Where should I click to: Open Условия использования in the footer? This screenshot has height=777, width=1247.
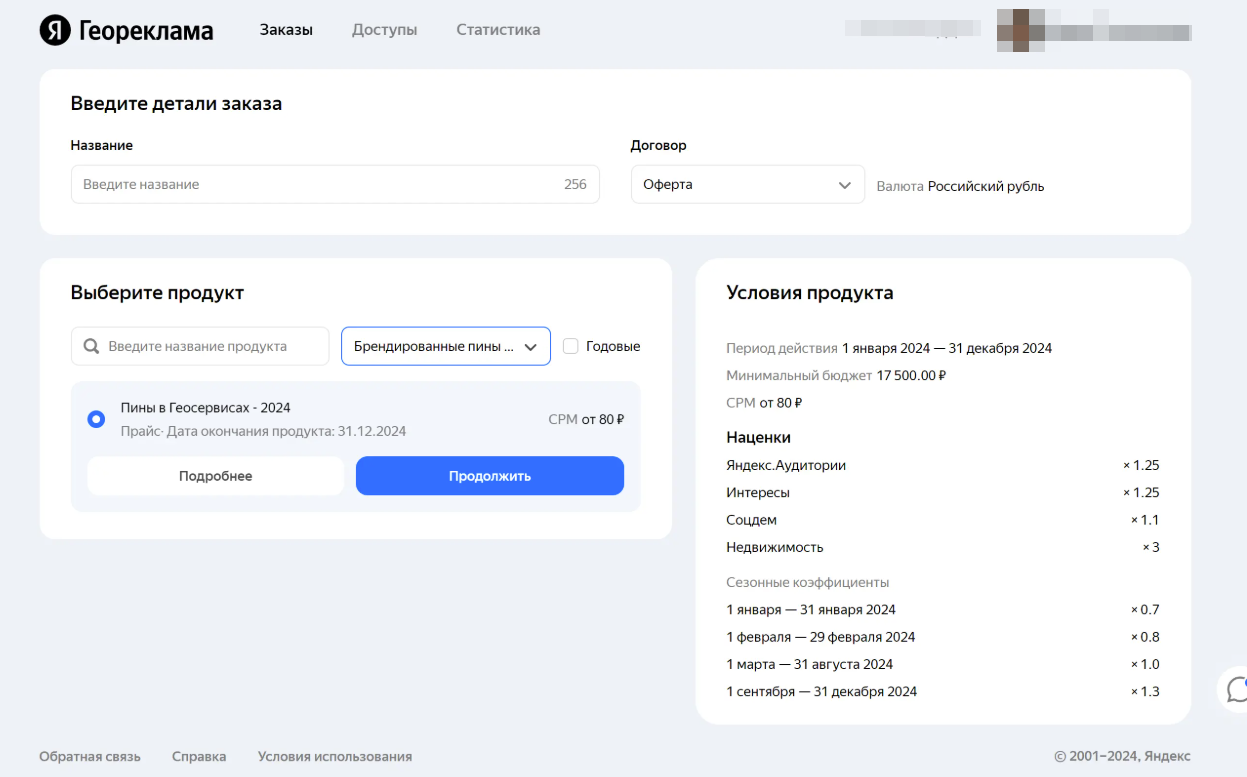pos(334,756)
